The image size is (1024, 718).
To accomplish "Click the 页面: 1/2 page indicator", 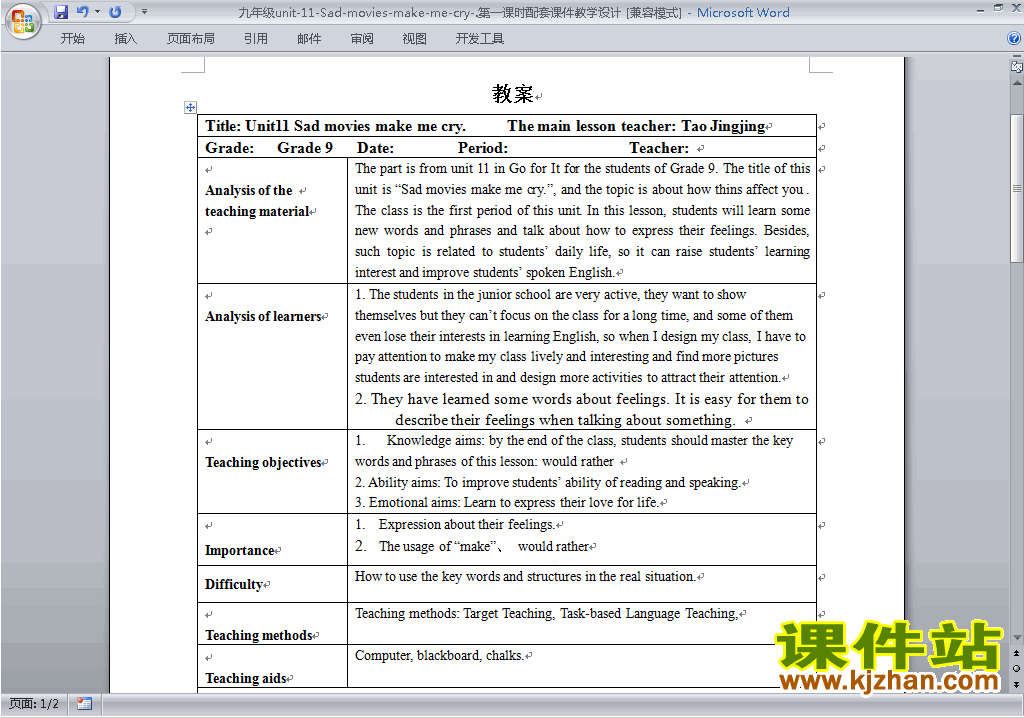I will (x=33, y=704).
